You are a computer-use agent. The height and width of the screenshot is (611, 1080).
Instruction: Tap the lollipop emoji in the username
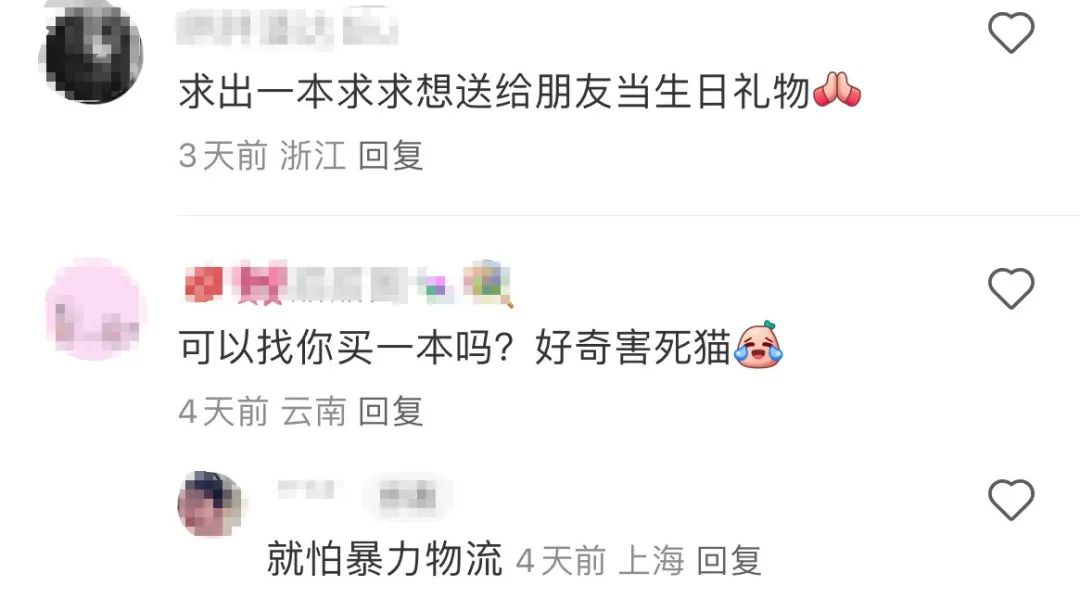489,283
